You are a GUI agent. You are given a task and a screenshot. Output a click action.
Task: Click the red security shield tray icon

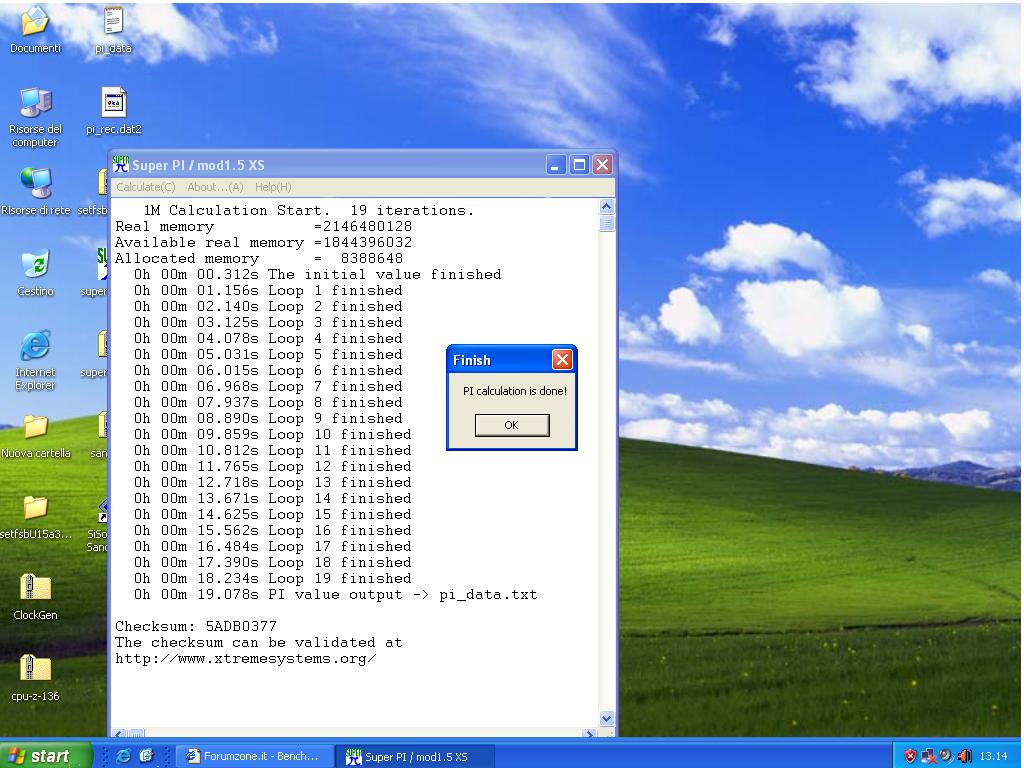tap(910, 756)
